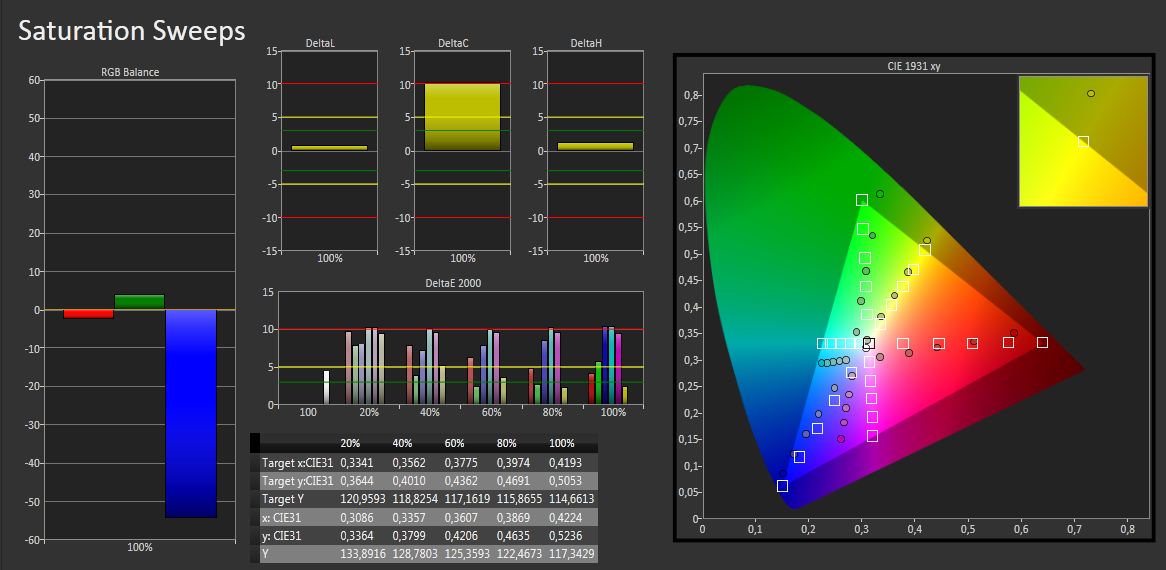Click luminance value 117,3429
Image resolution: width=1166 pixels, height=570 pixels.
(x=571, y=554)
